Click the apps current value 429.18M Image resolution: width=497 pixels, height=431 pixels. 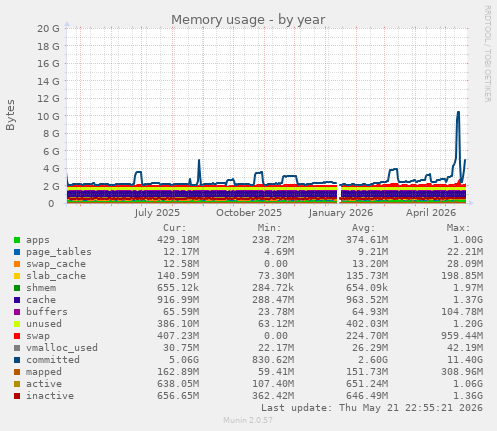pyautogui.click(x=178, y=240)
